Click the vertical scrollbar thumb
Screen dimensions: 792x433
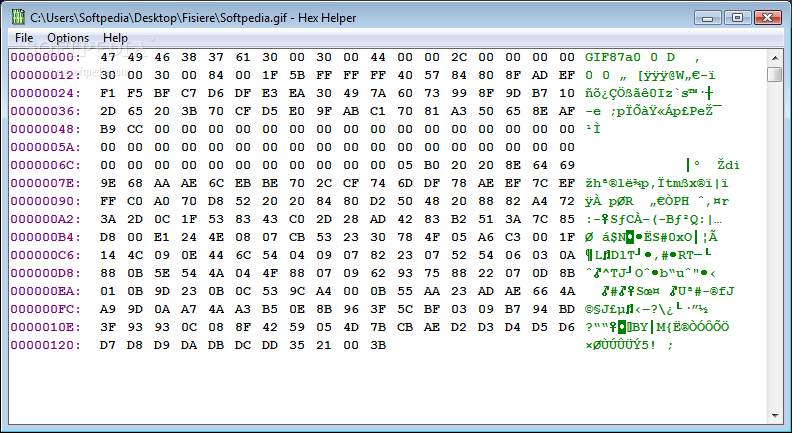775,74
